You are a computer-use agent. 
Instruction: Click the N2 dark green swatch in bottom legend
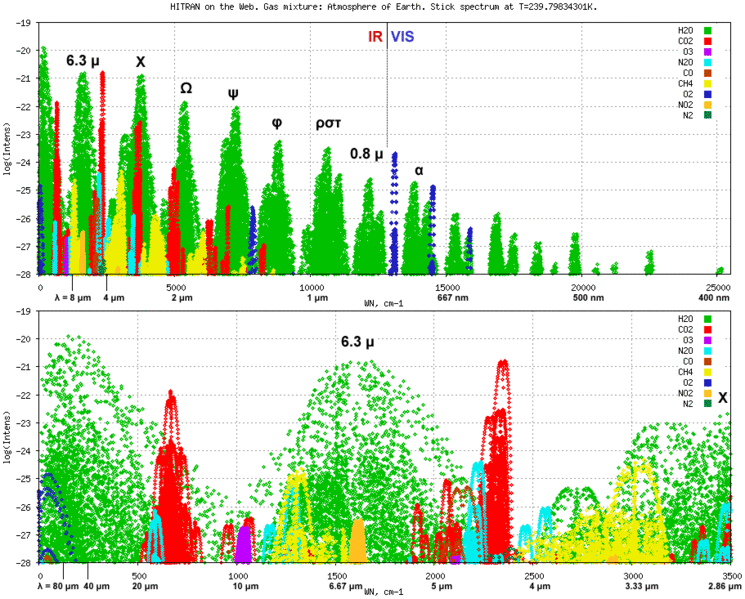(x=707, y=404)
